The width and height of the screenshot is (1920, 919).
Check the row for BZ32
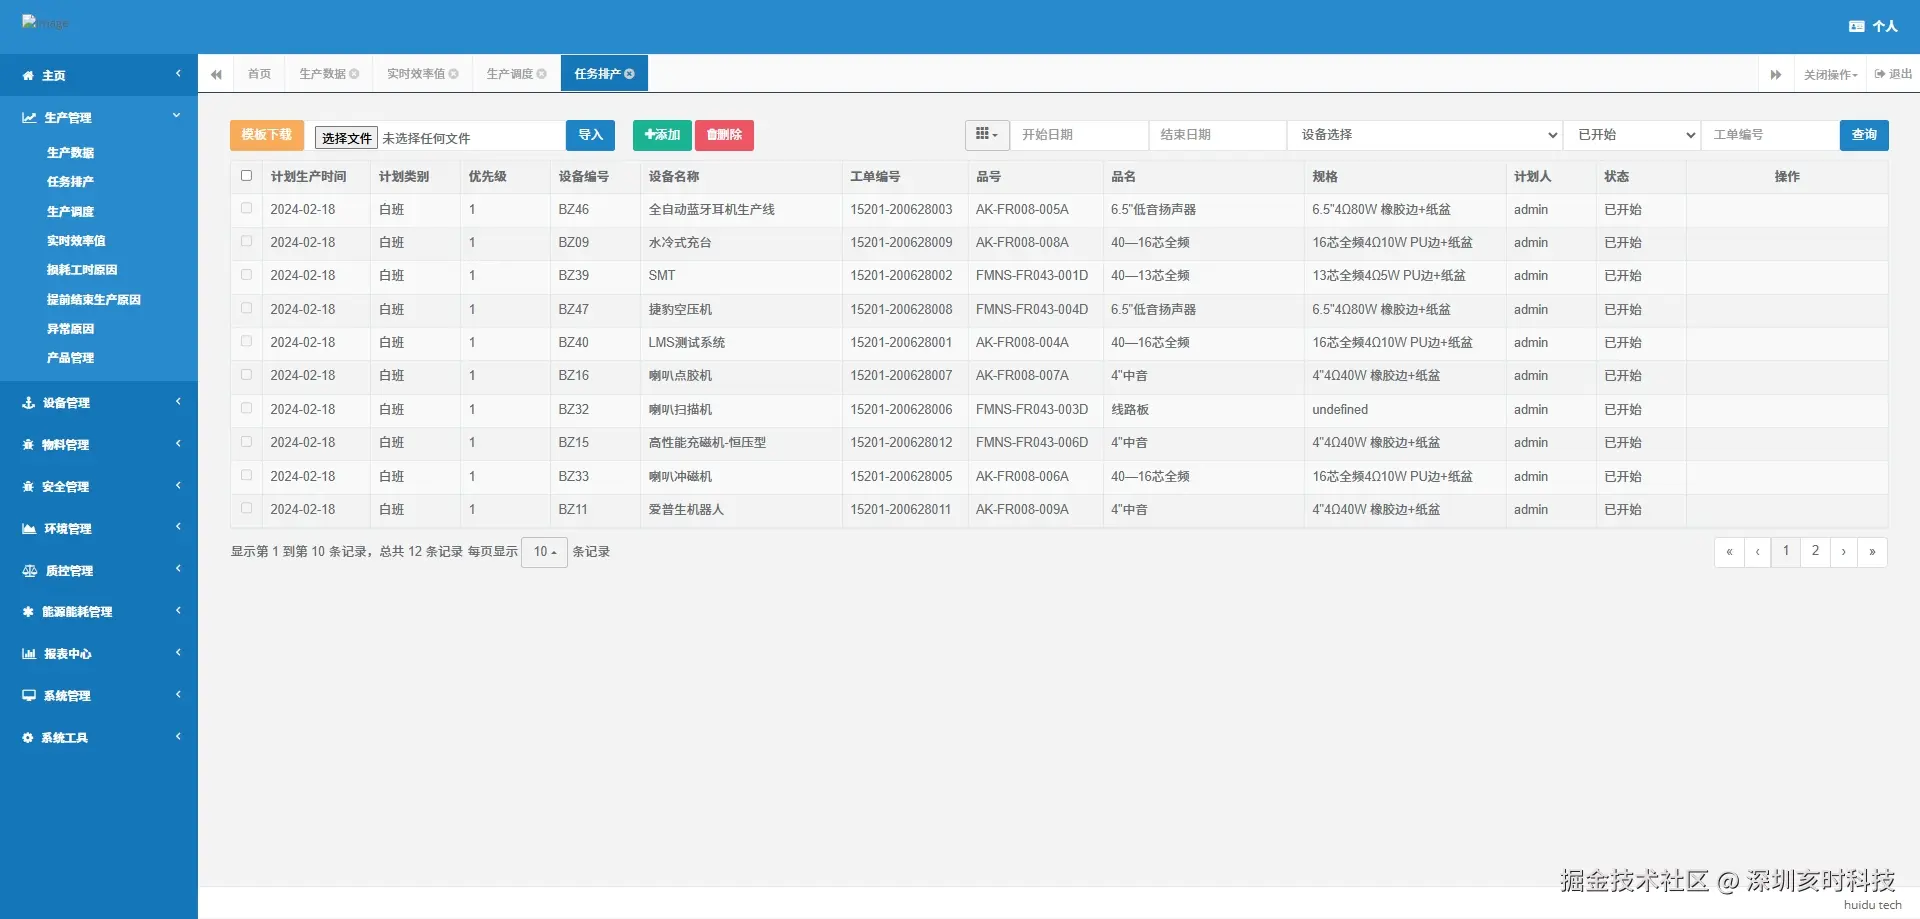pos(246,408)
